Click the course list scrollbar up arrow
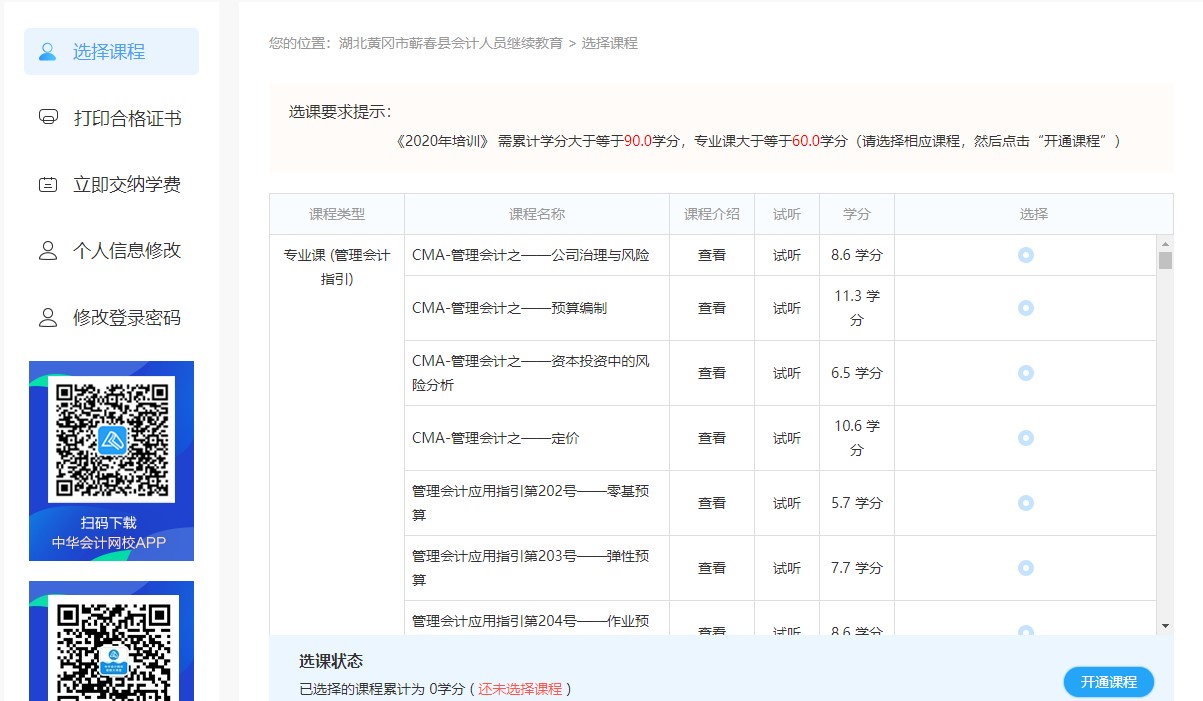1203x701 pixels. point(1165,243)
